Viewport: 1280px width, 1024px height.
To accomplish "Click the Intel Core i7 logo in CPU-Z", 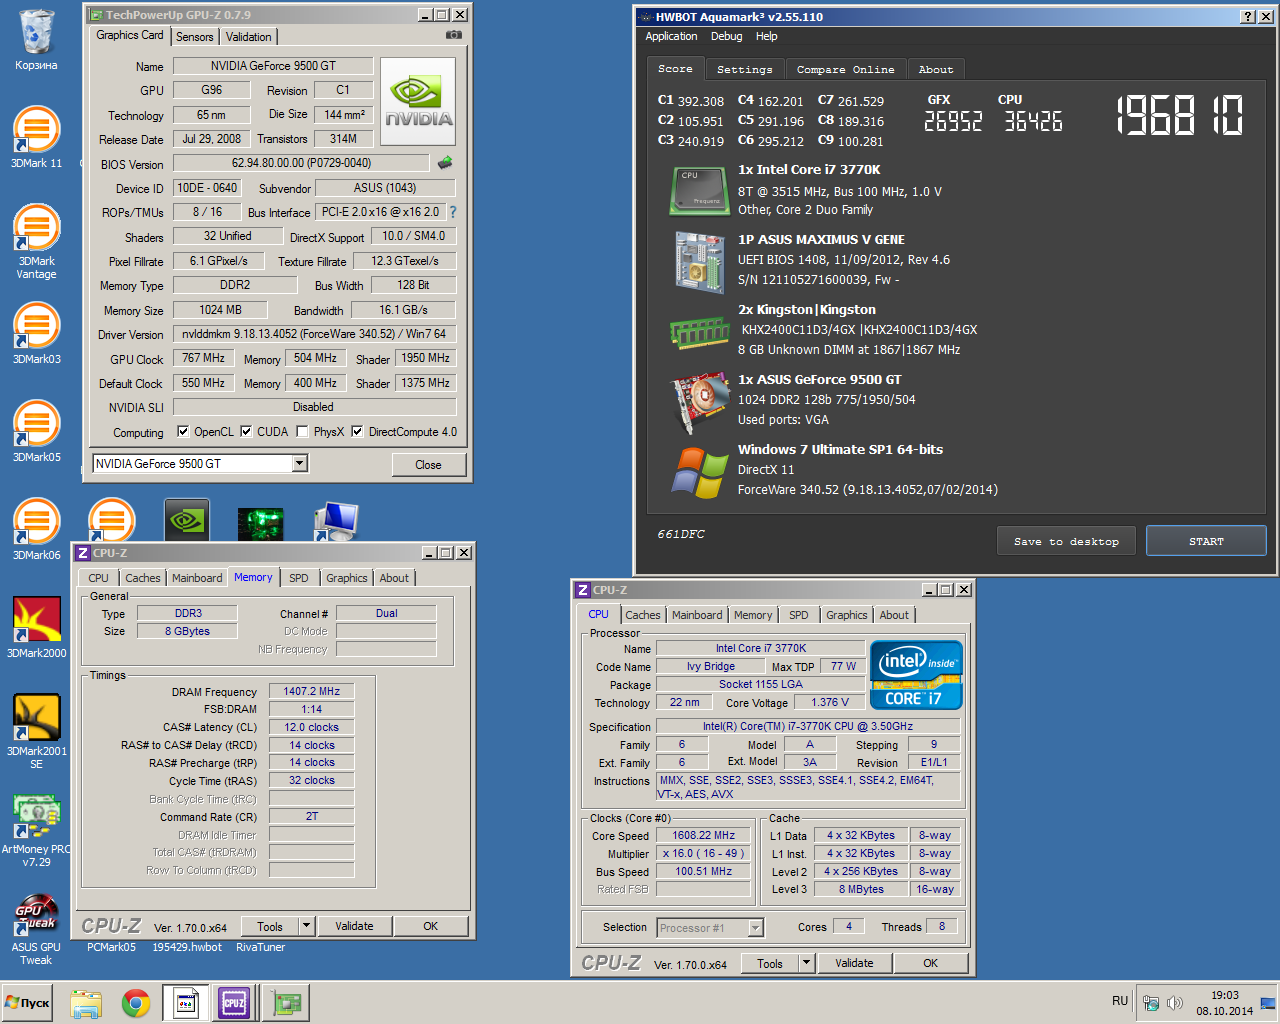I will click(x=916, y=674).
